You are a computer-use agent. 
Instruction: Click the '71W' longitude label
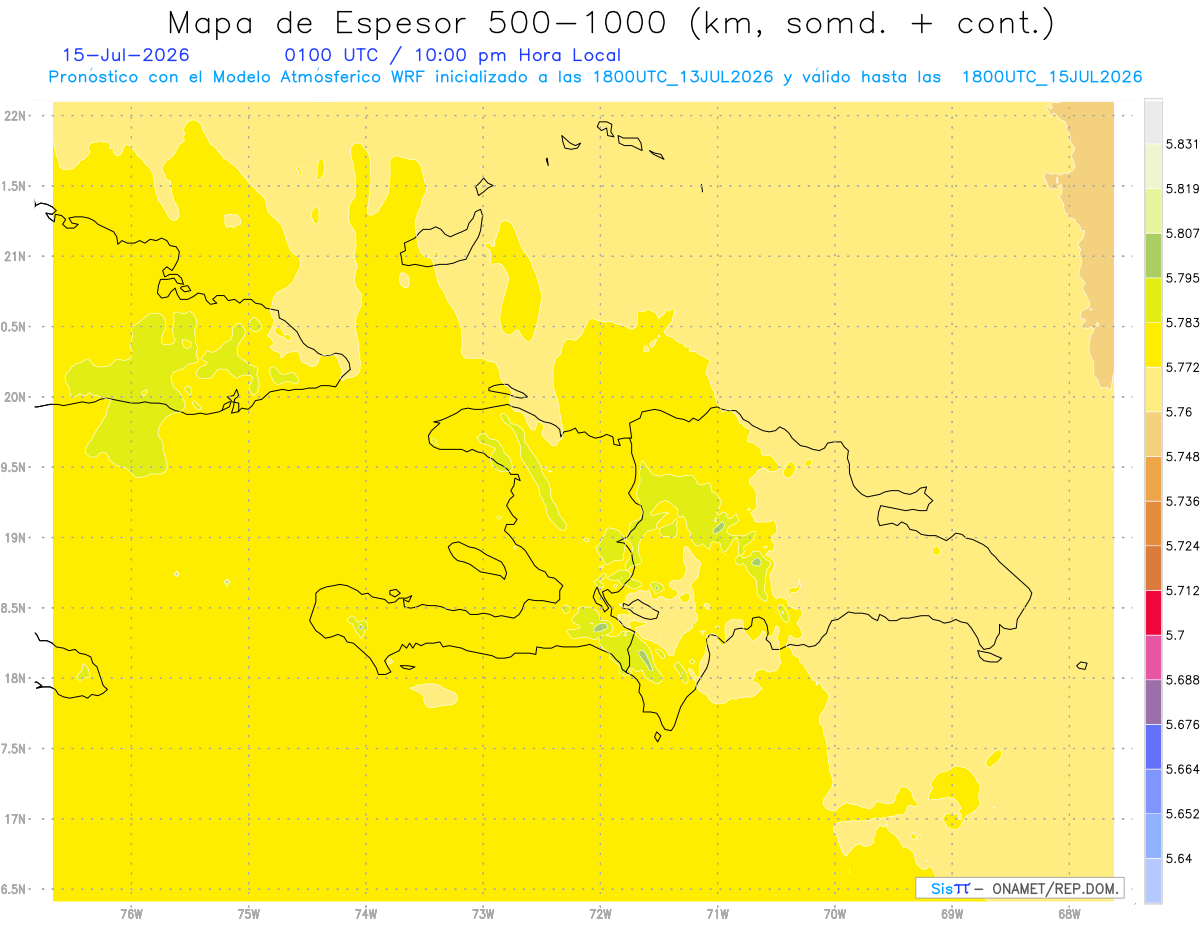pyautogui.click(x=717, y=914)
